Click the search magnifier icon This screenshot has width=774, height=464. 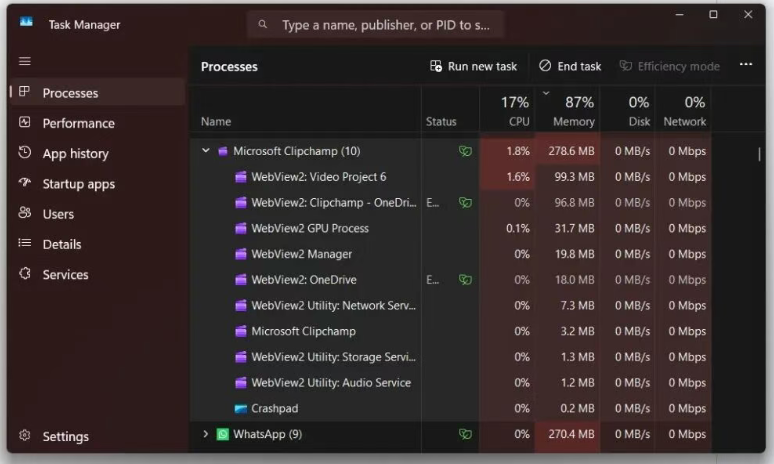pyautogui.click(x=263, y=24)
